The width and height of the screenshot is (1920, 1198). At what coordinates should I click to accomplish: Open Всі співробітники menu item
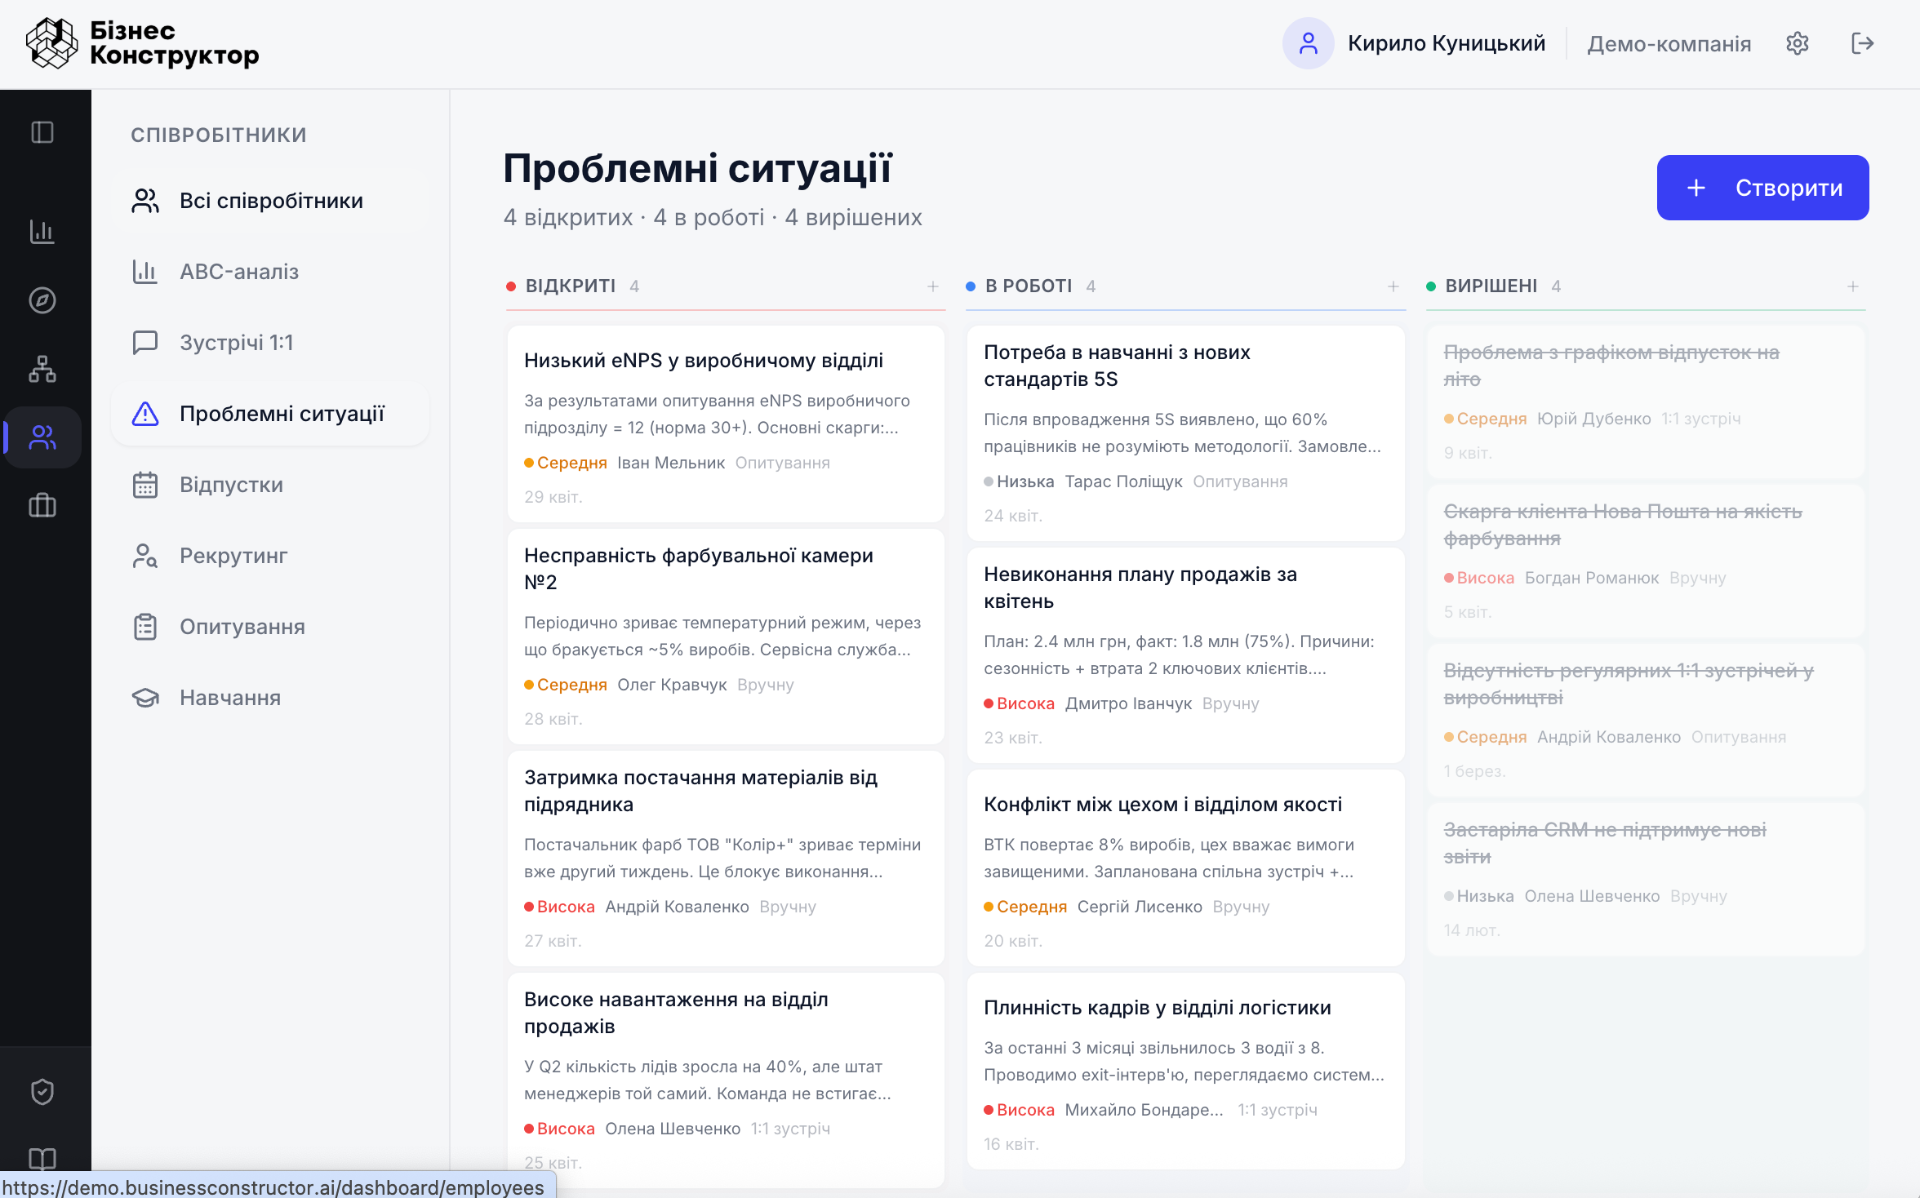(x=270, y=201)
